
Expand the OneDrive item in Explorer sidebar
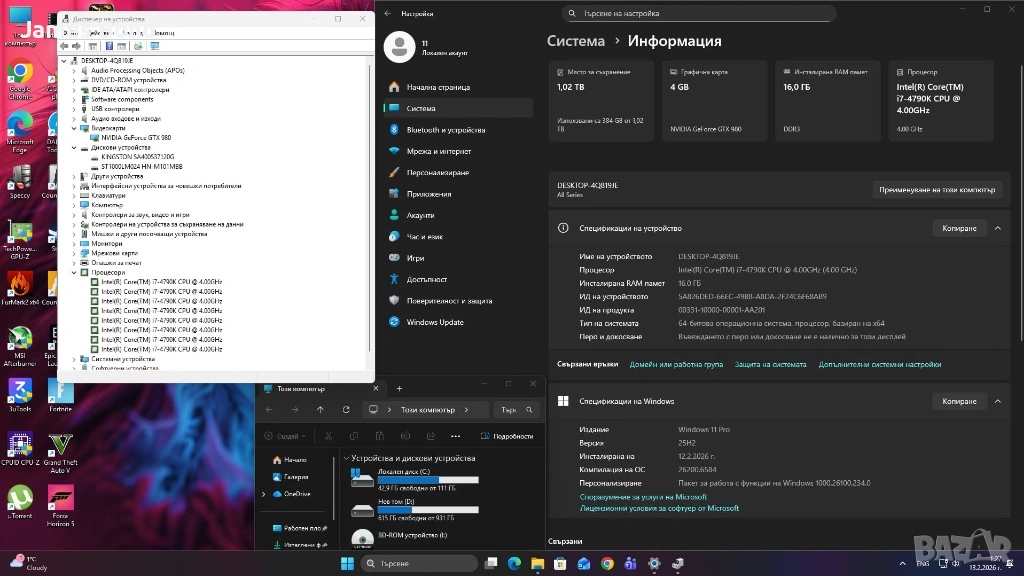click(264, 494)
